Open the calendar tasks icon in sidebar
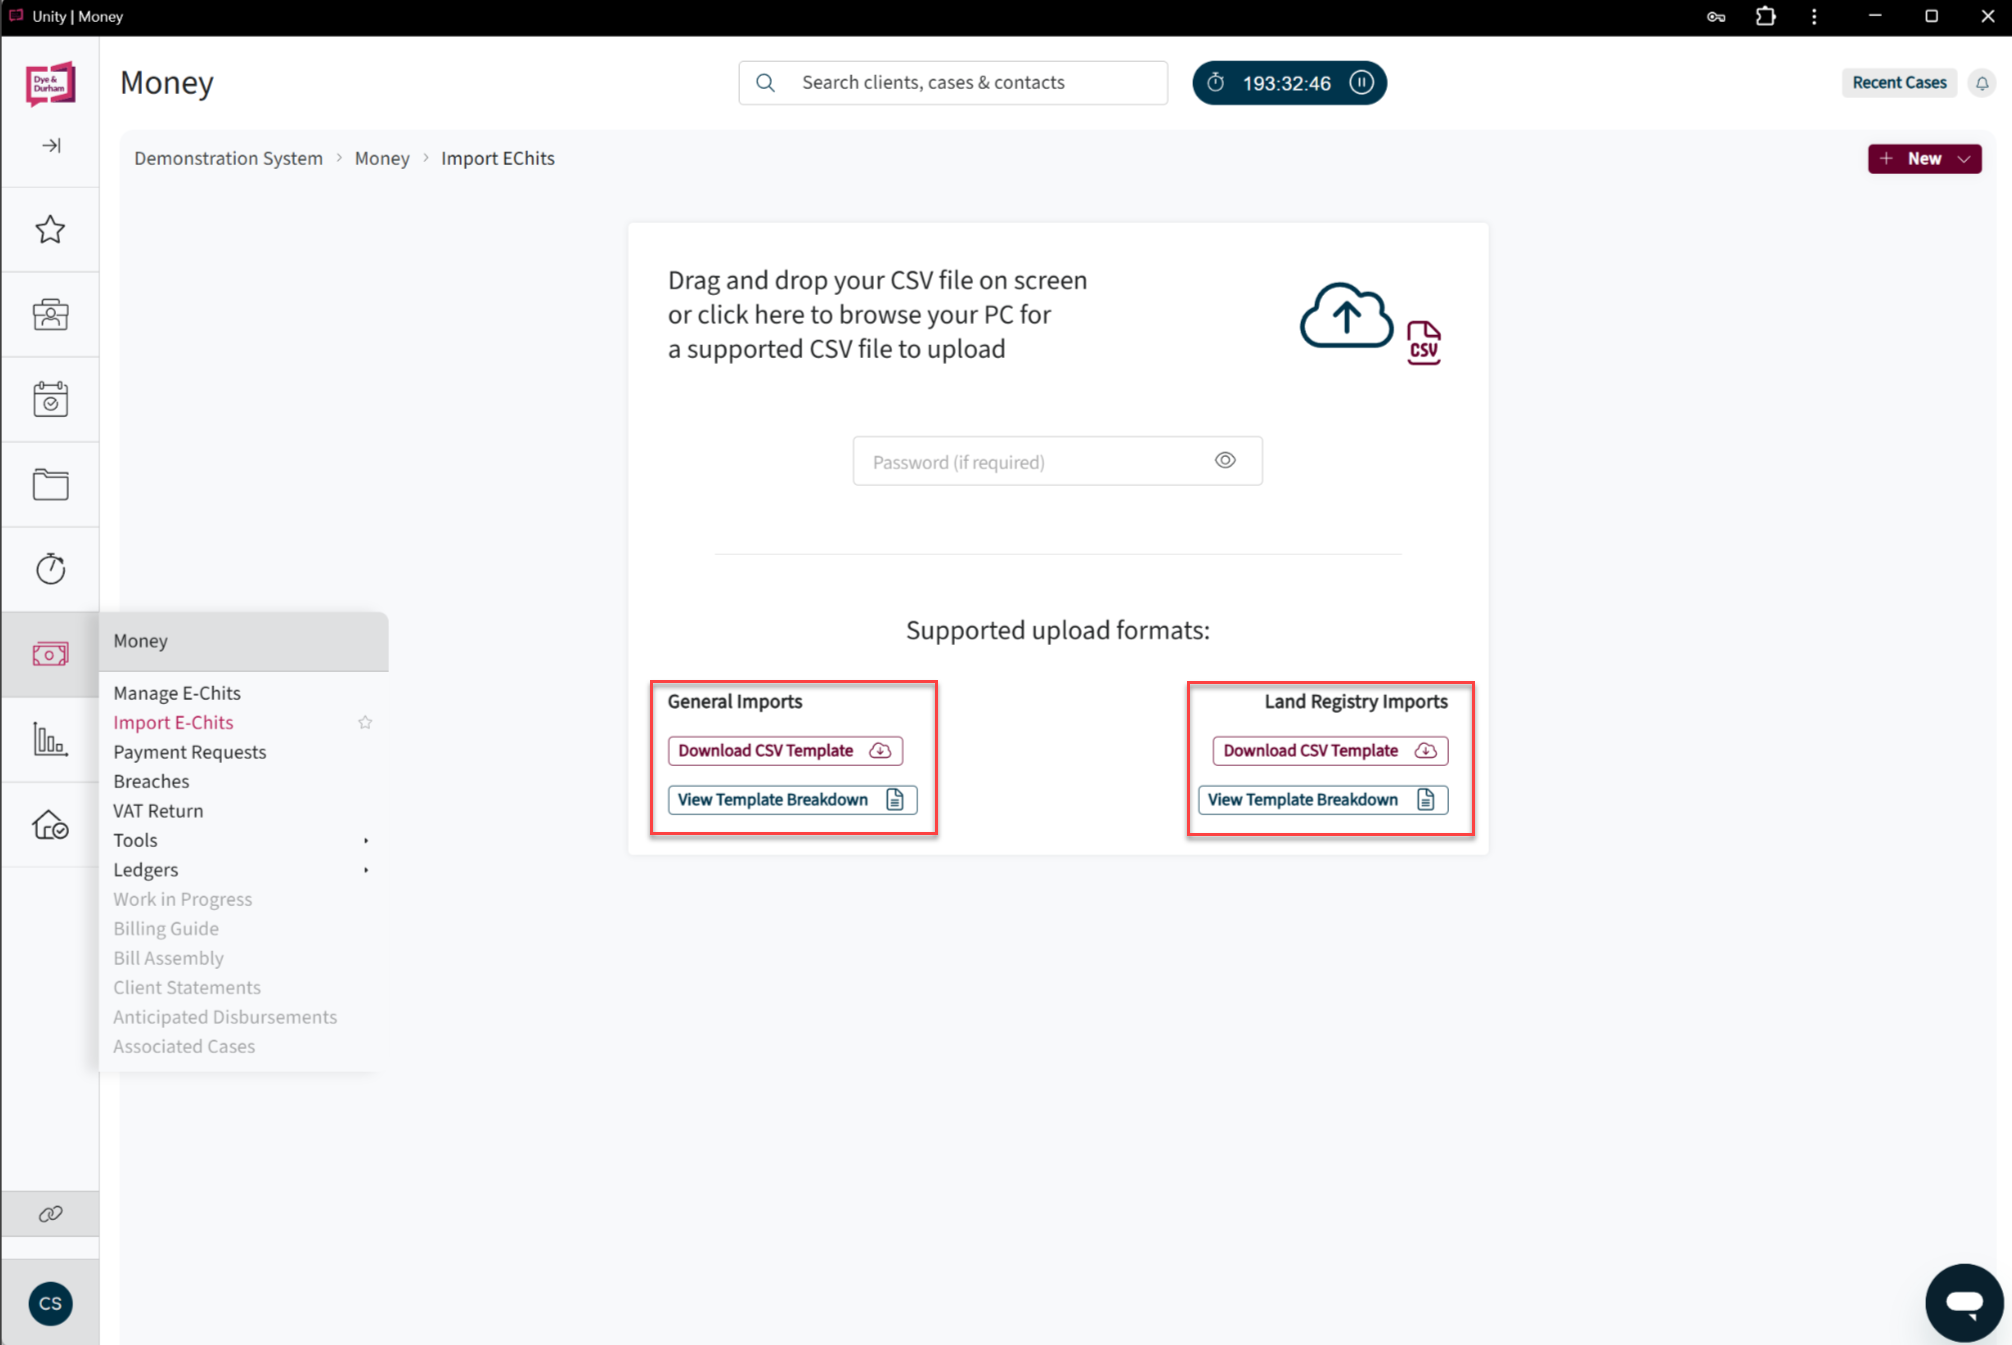The image size is (2012, 1345). click(50, 399)
